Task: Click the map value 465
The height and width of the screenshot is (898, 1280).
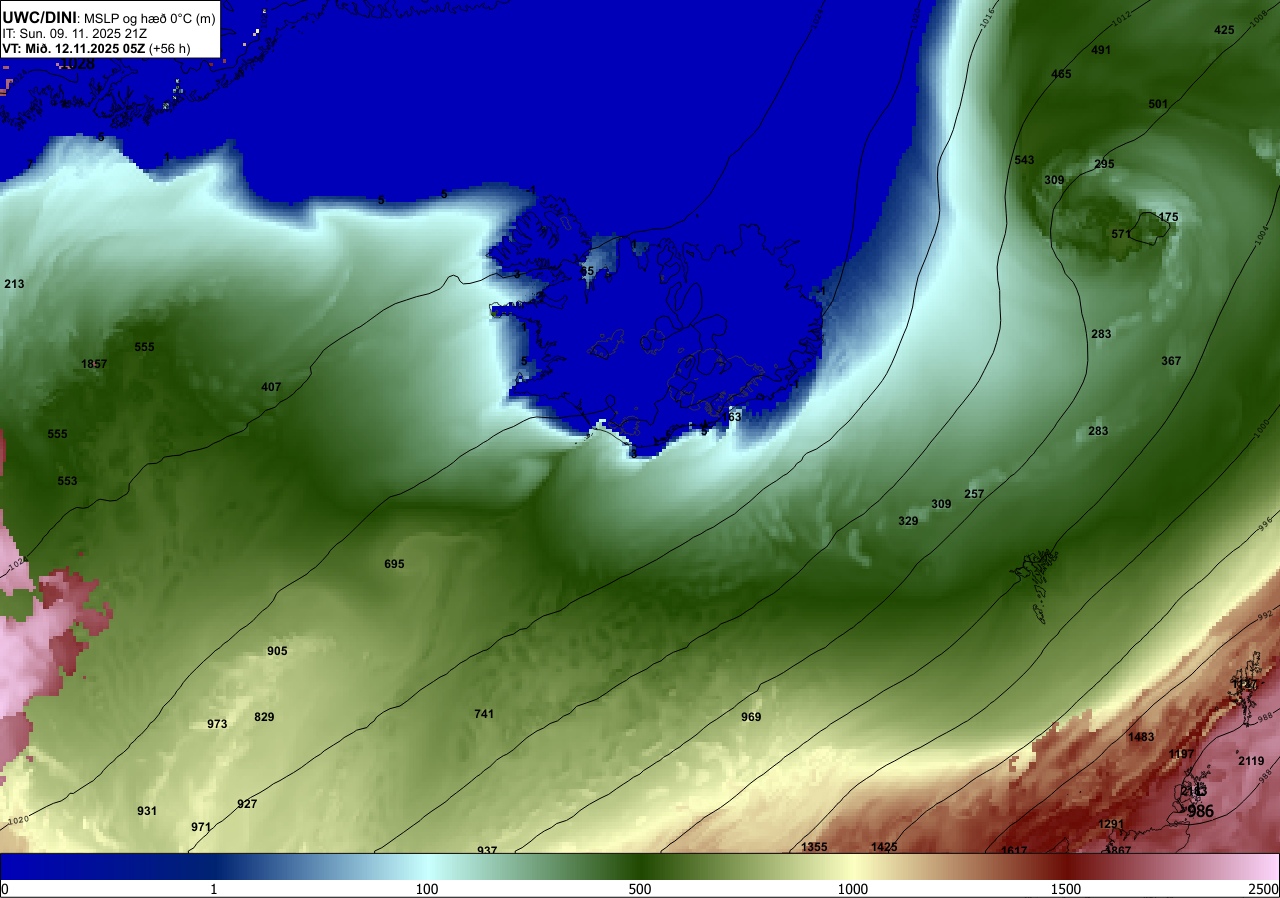Action: [x=1061, y=74]
